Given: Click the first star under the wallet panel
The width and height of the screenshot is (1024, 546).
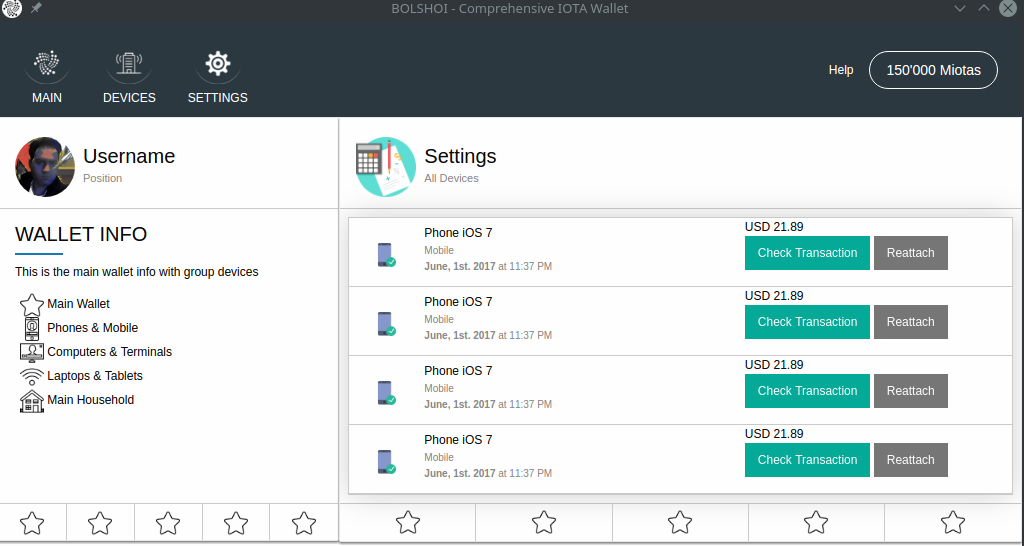Looking at the screenshot, I should (32, 522).
